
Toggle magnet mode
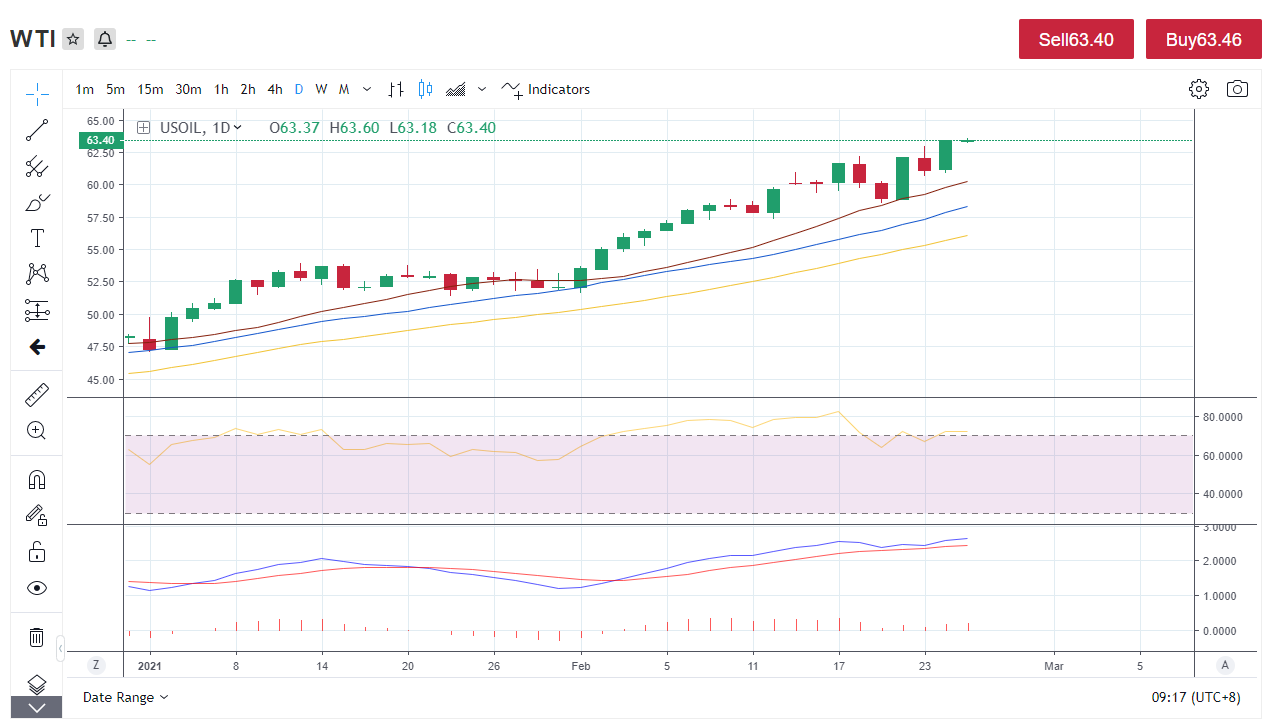(37, 480)
